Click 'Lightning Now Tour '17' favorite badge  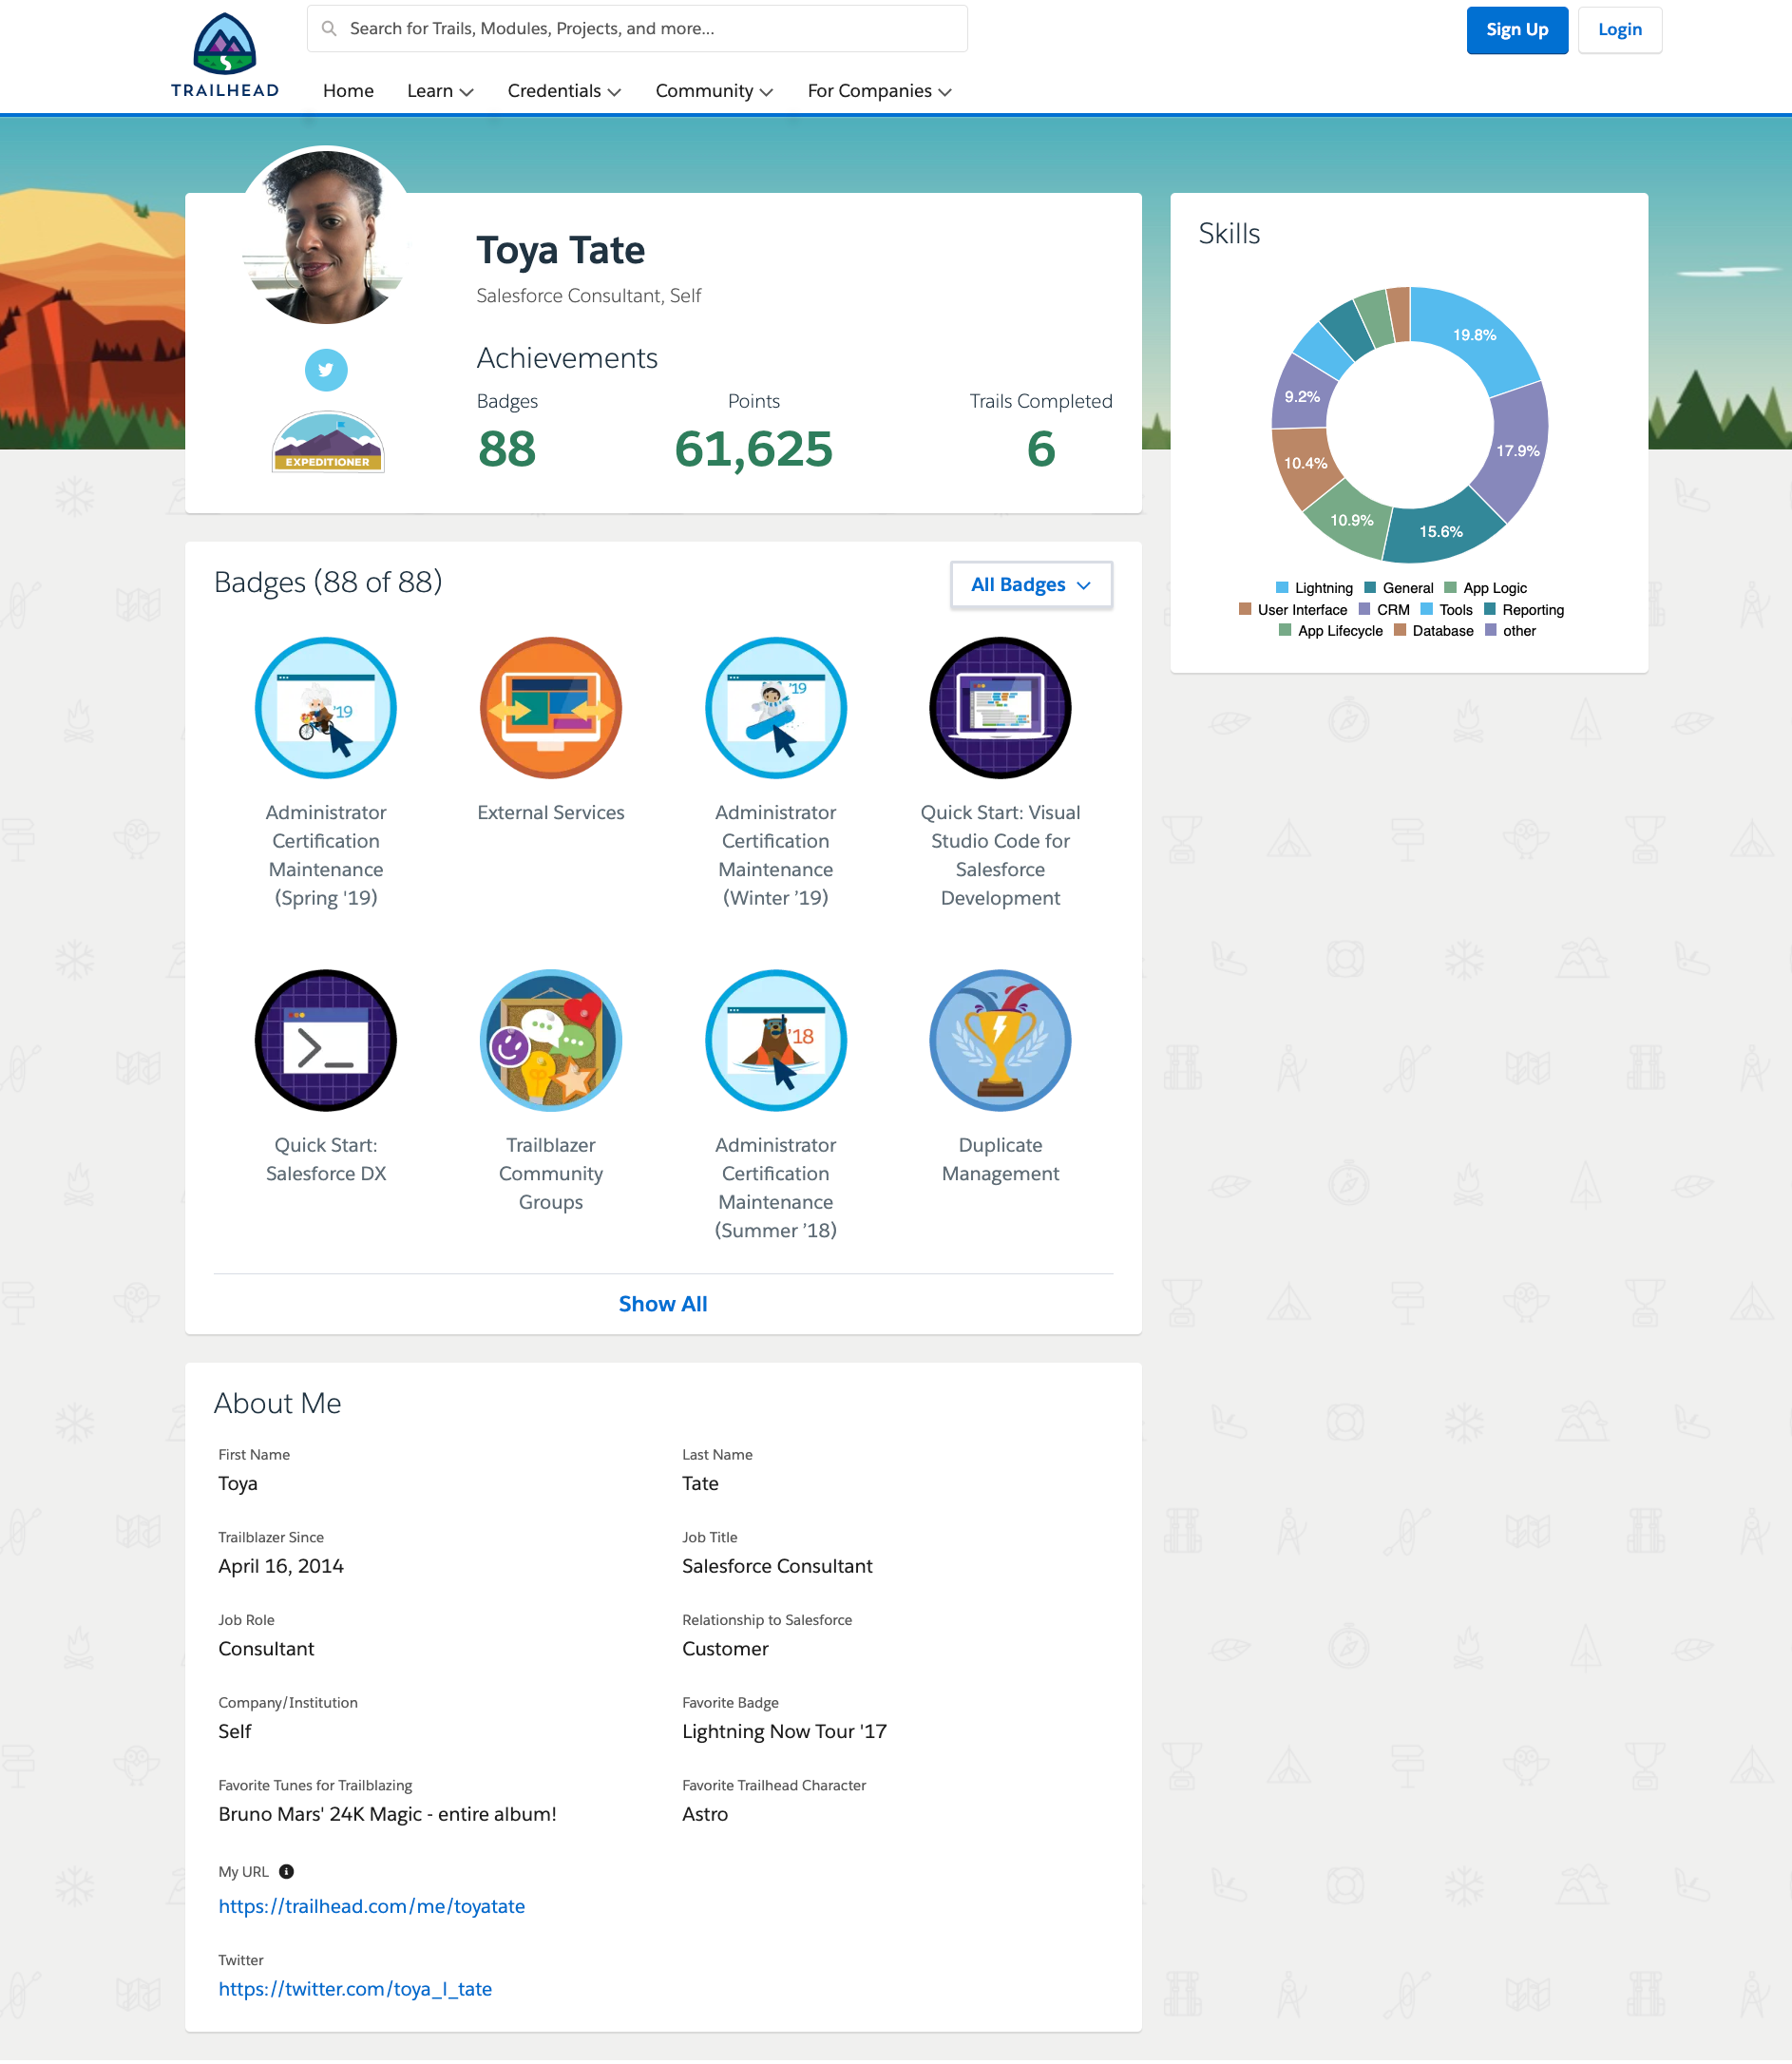784,1731
